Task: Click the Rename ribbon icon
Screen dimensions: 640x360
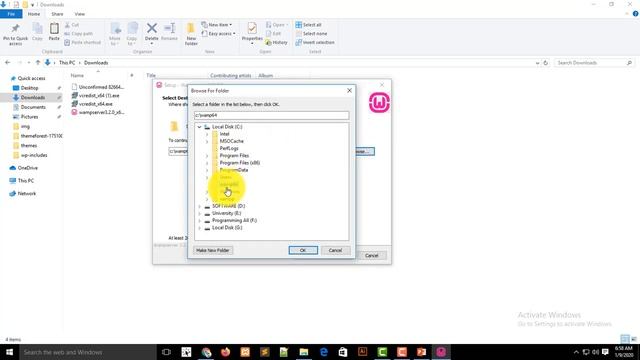Action: pos(169,32)
